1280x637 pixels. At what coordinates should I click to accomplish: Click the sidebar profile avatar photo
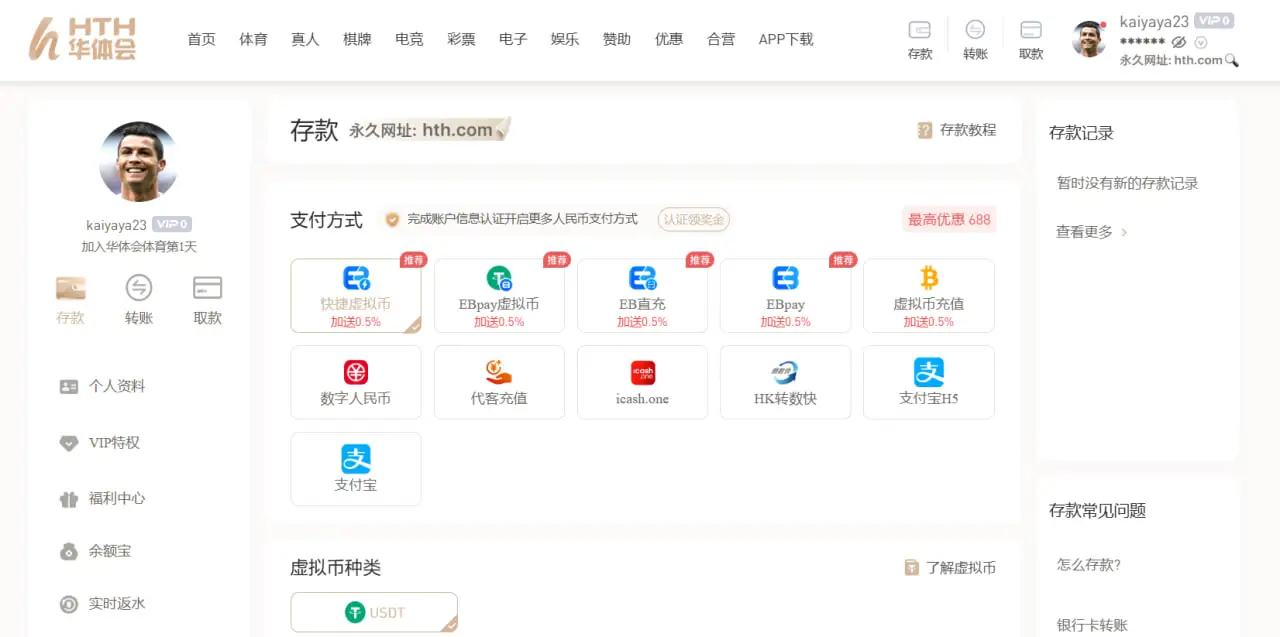click(138, 161)
